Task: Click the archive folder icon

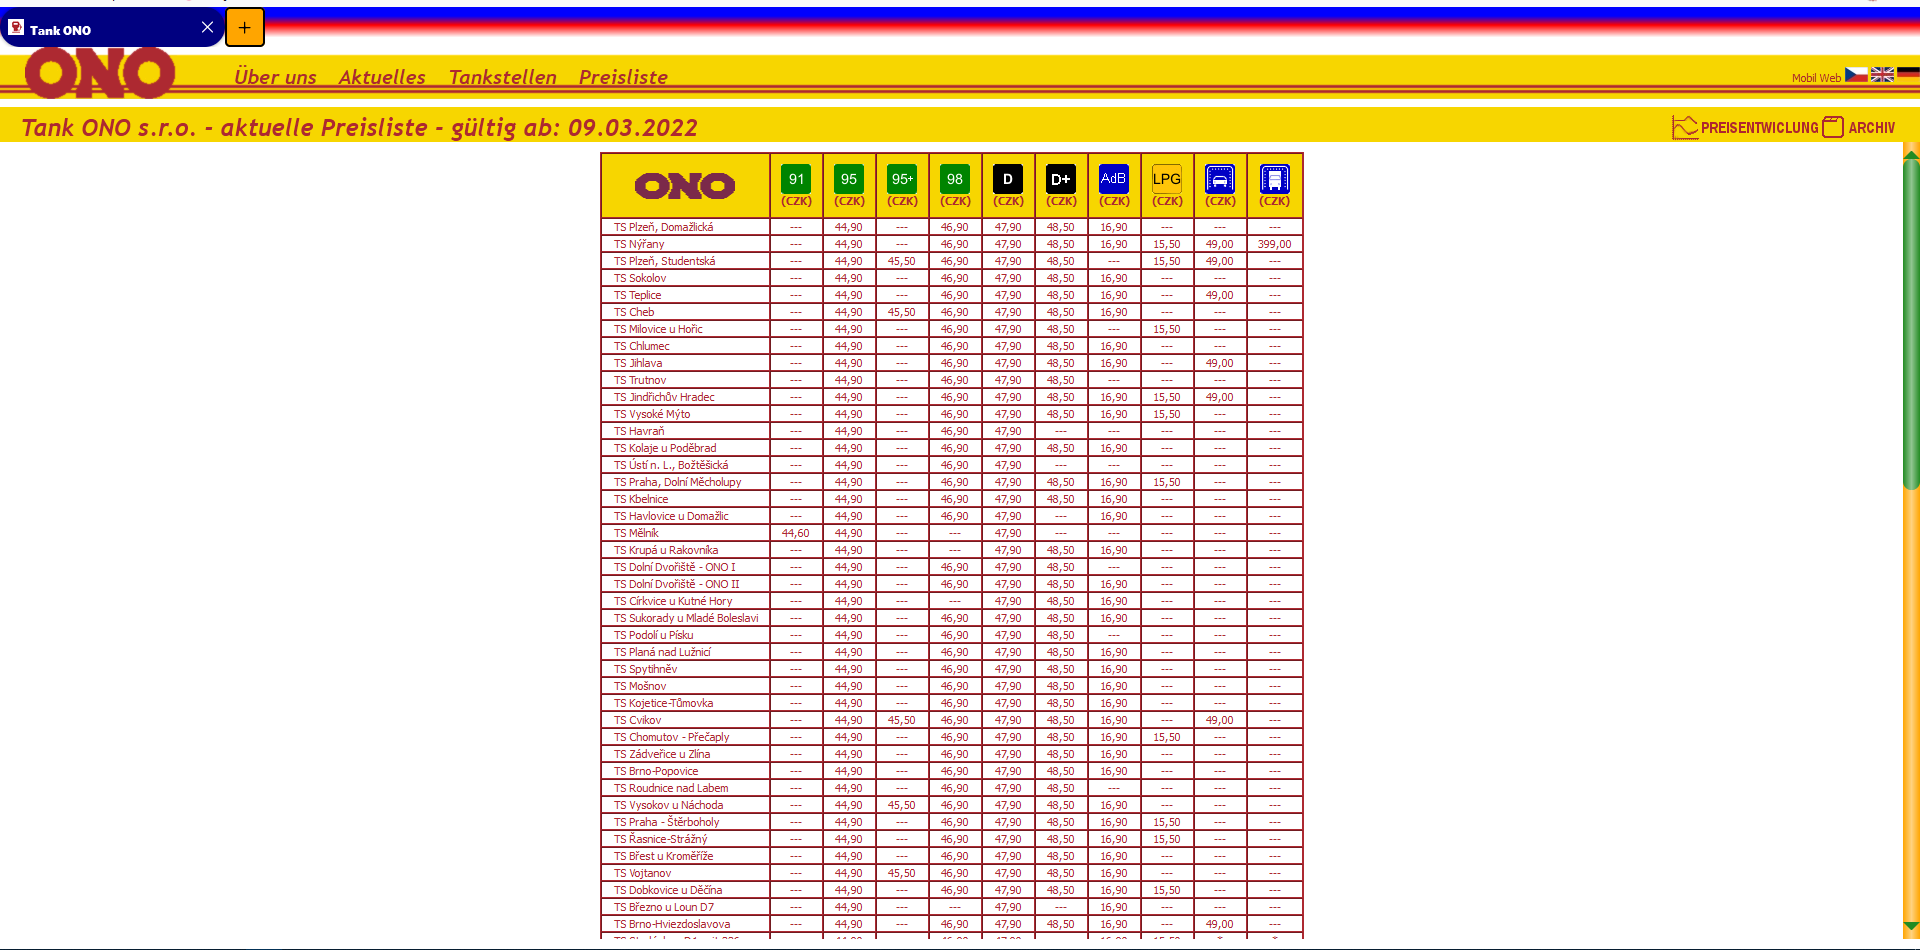Action: point(1833,127)
